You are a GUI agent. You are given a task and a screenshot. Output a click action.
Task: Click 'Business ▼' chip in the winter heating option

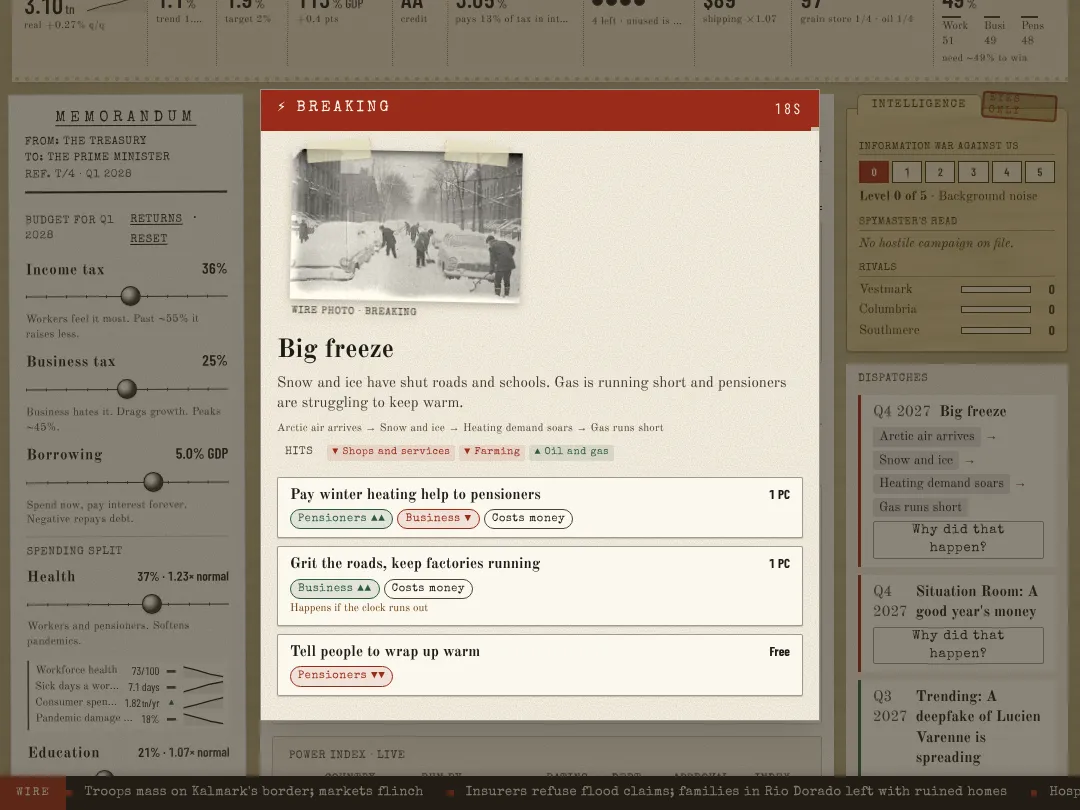[x=438, y=518]
